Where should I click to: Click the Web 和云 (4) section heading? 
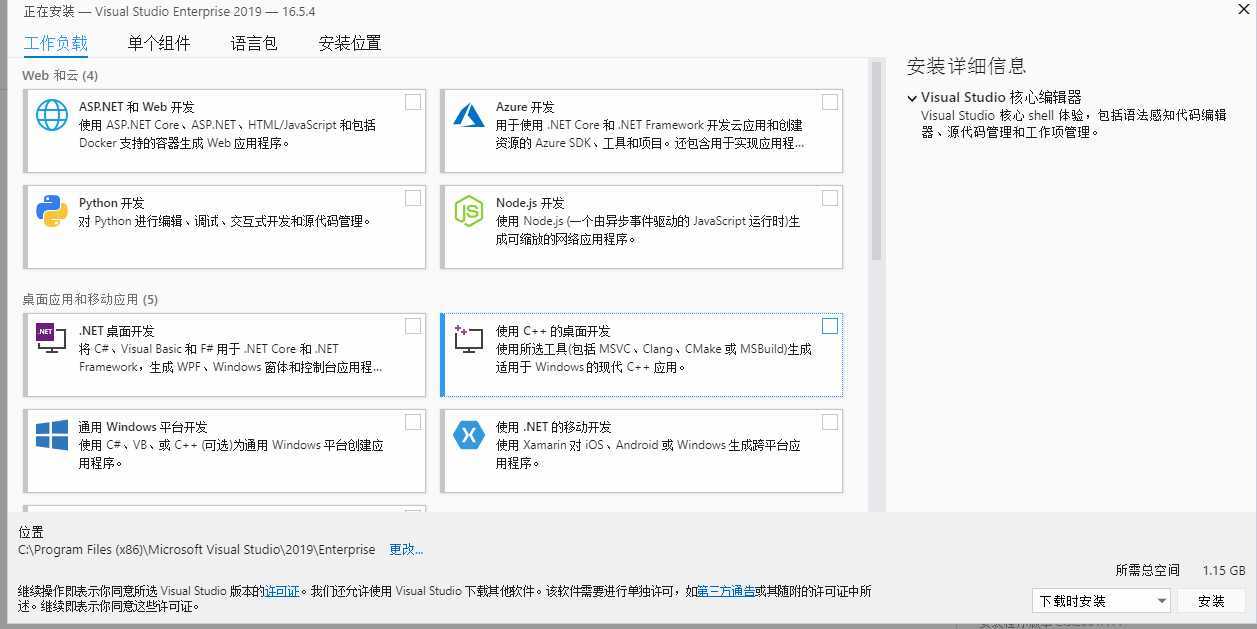point(60,75)
